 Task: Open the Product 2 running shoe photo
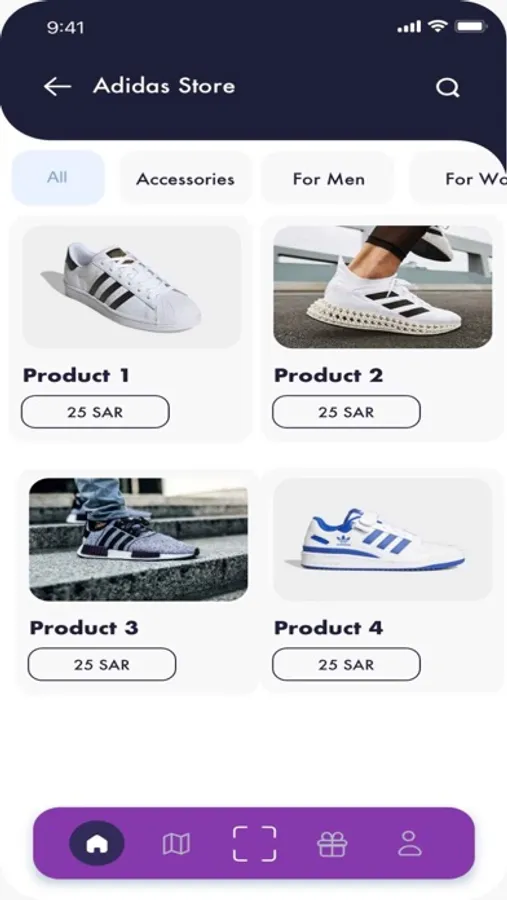click(x=382, y=286)
